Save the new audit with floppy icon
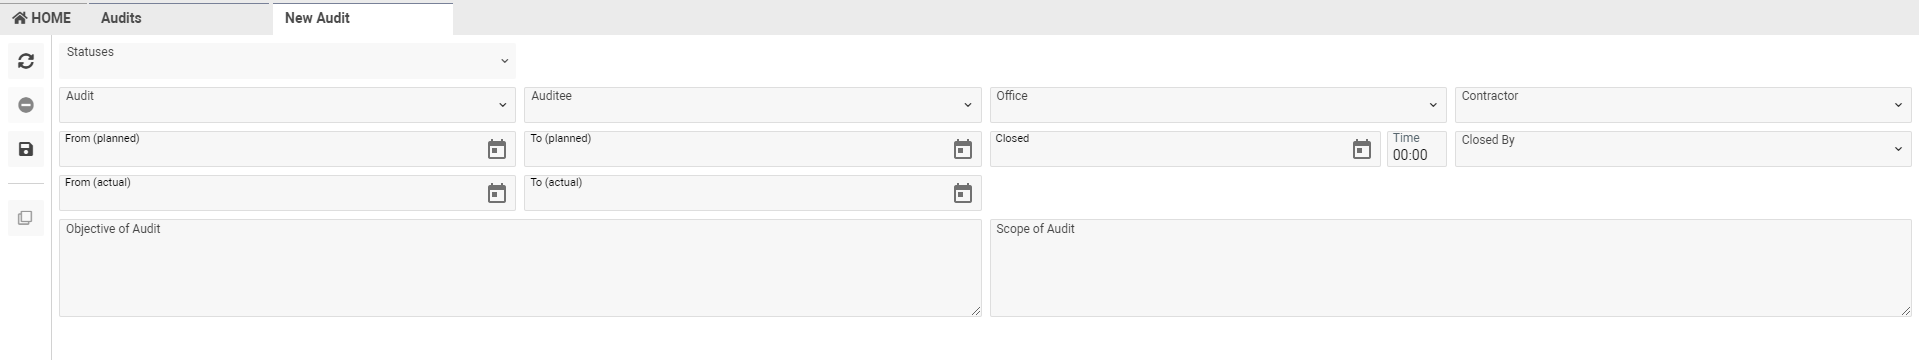The image size is (1919, 360). tap(26, 149)
